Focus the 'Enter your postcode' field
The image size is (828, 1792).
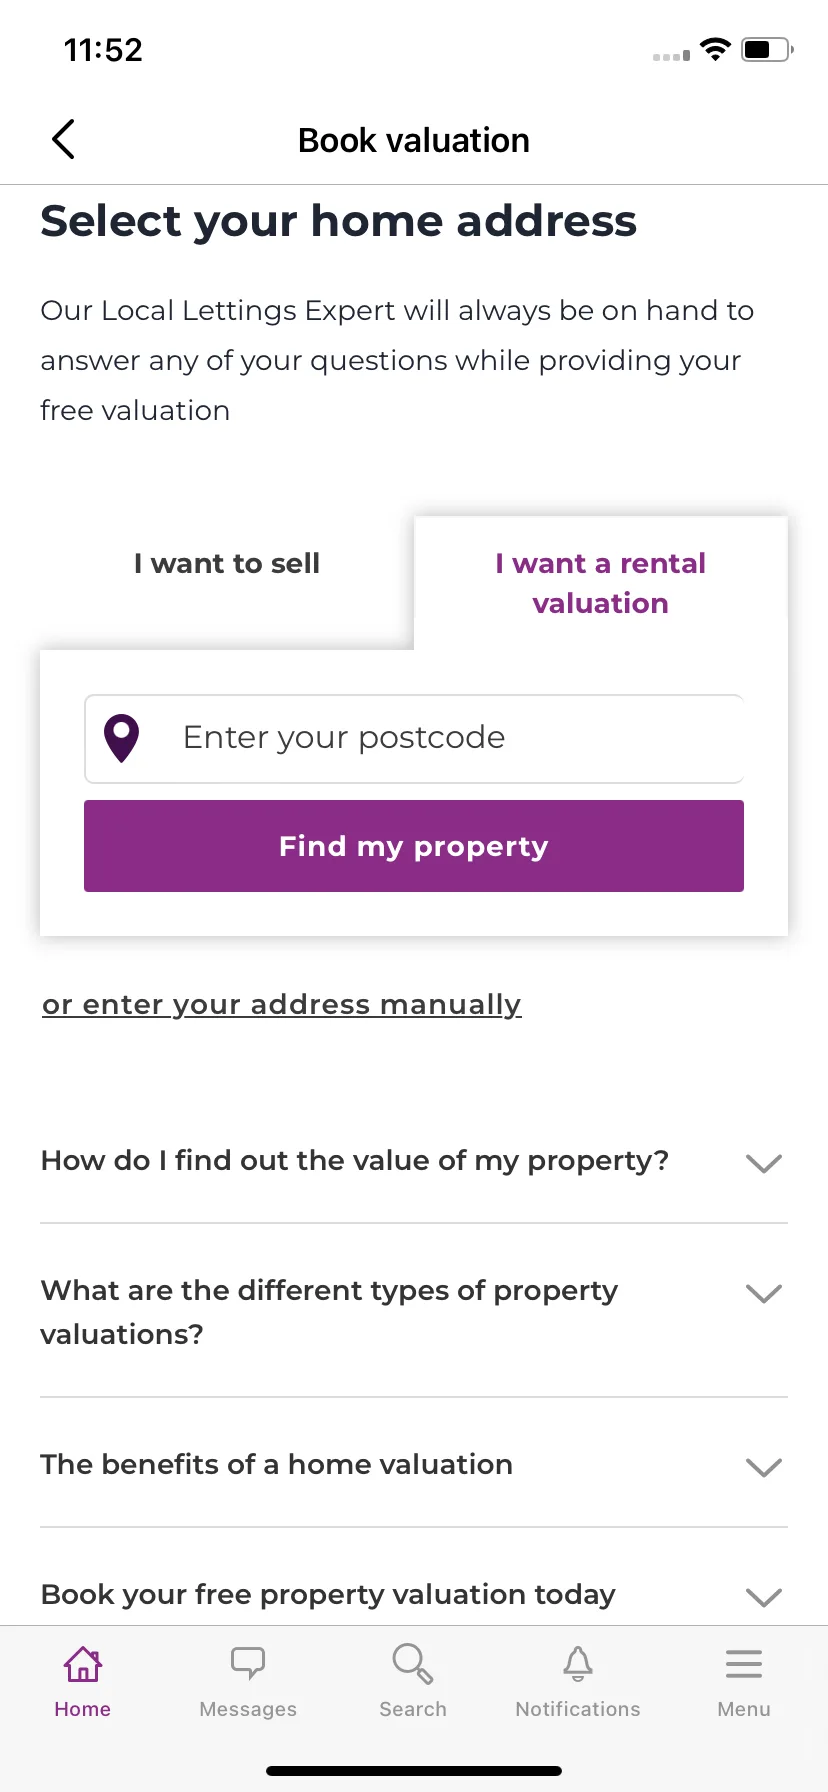414,739
